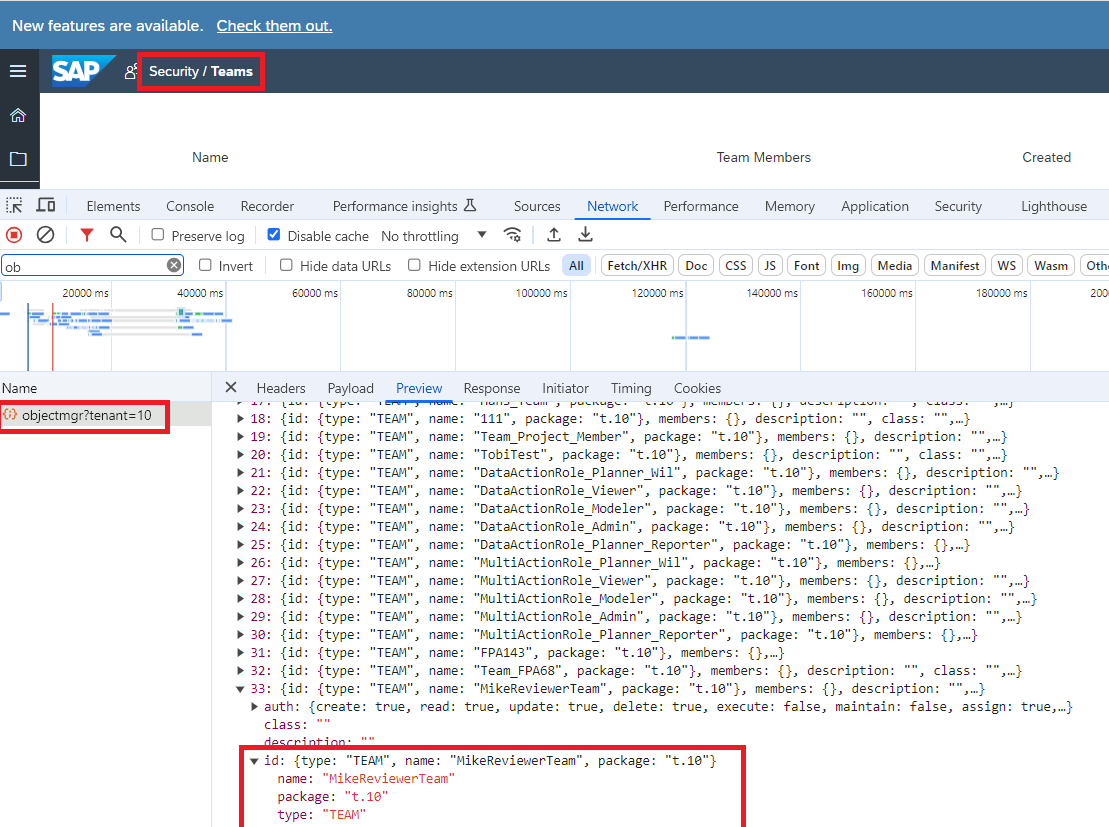This screenshot has height=827, width=1109.
Task: Expand row 24 DataActionRole_Admin
Action: tap(240, 527)
